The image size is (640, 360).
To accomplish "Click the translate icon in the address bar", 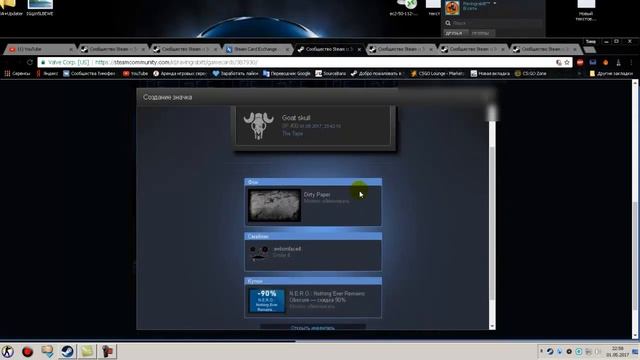I will click(x=558, y=62).
